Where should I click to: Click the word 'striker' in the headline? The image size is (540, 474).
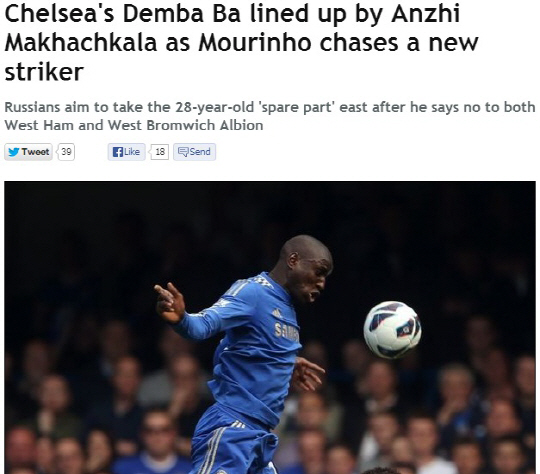point(44,72)
